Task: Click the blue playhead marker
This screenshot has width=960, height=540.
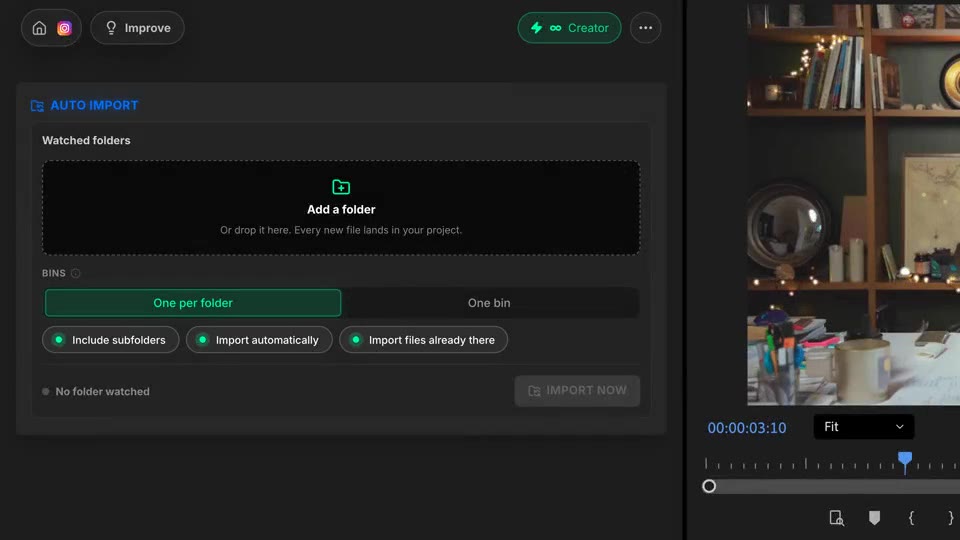Action: click(905, 460)
